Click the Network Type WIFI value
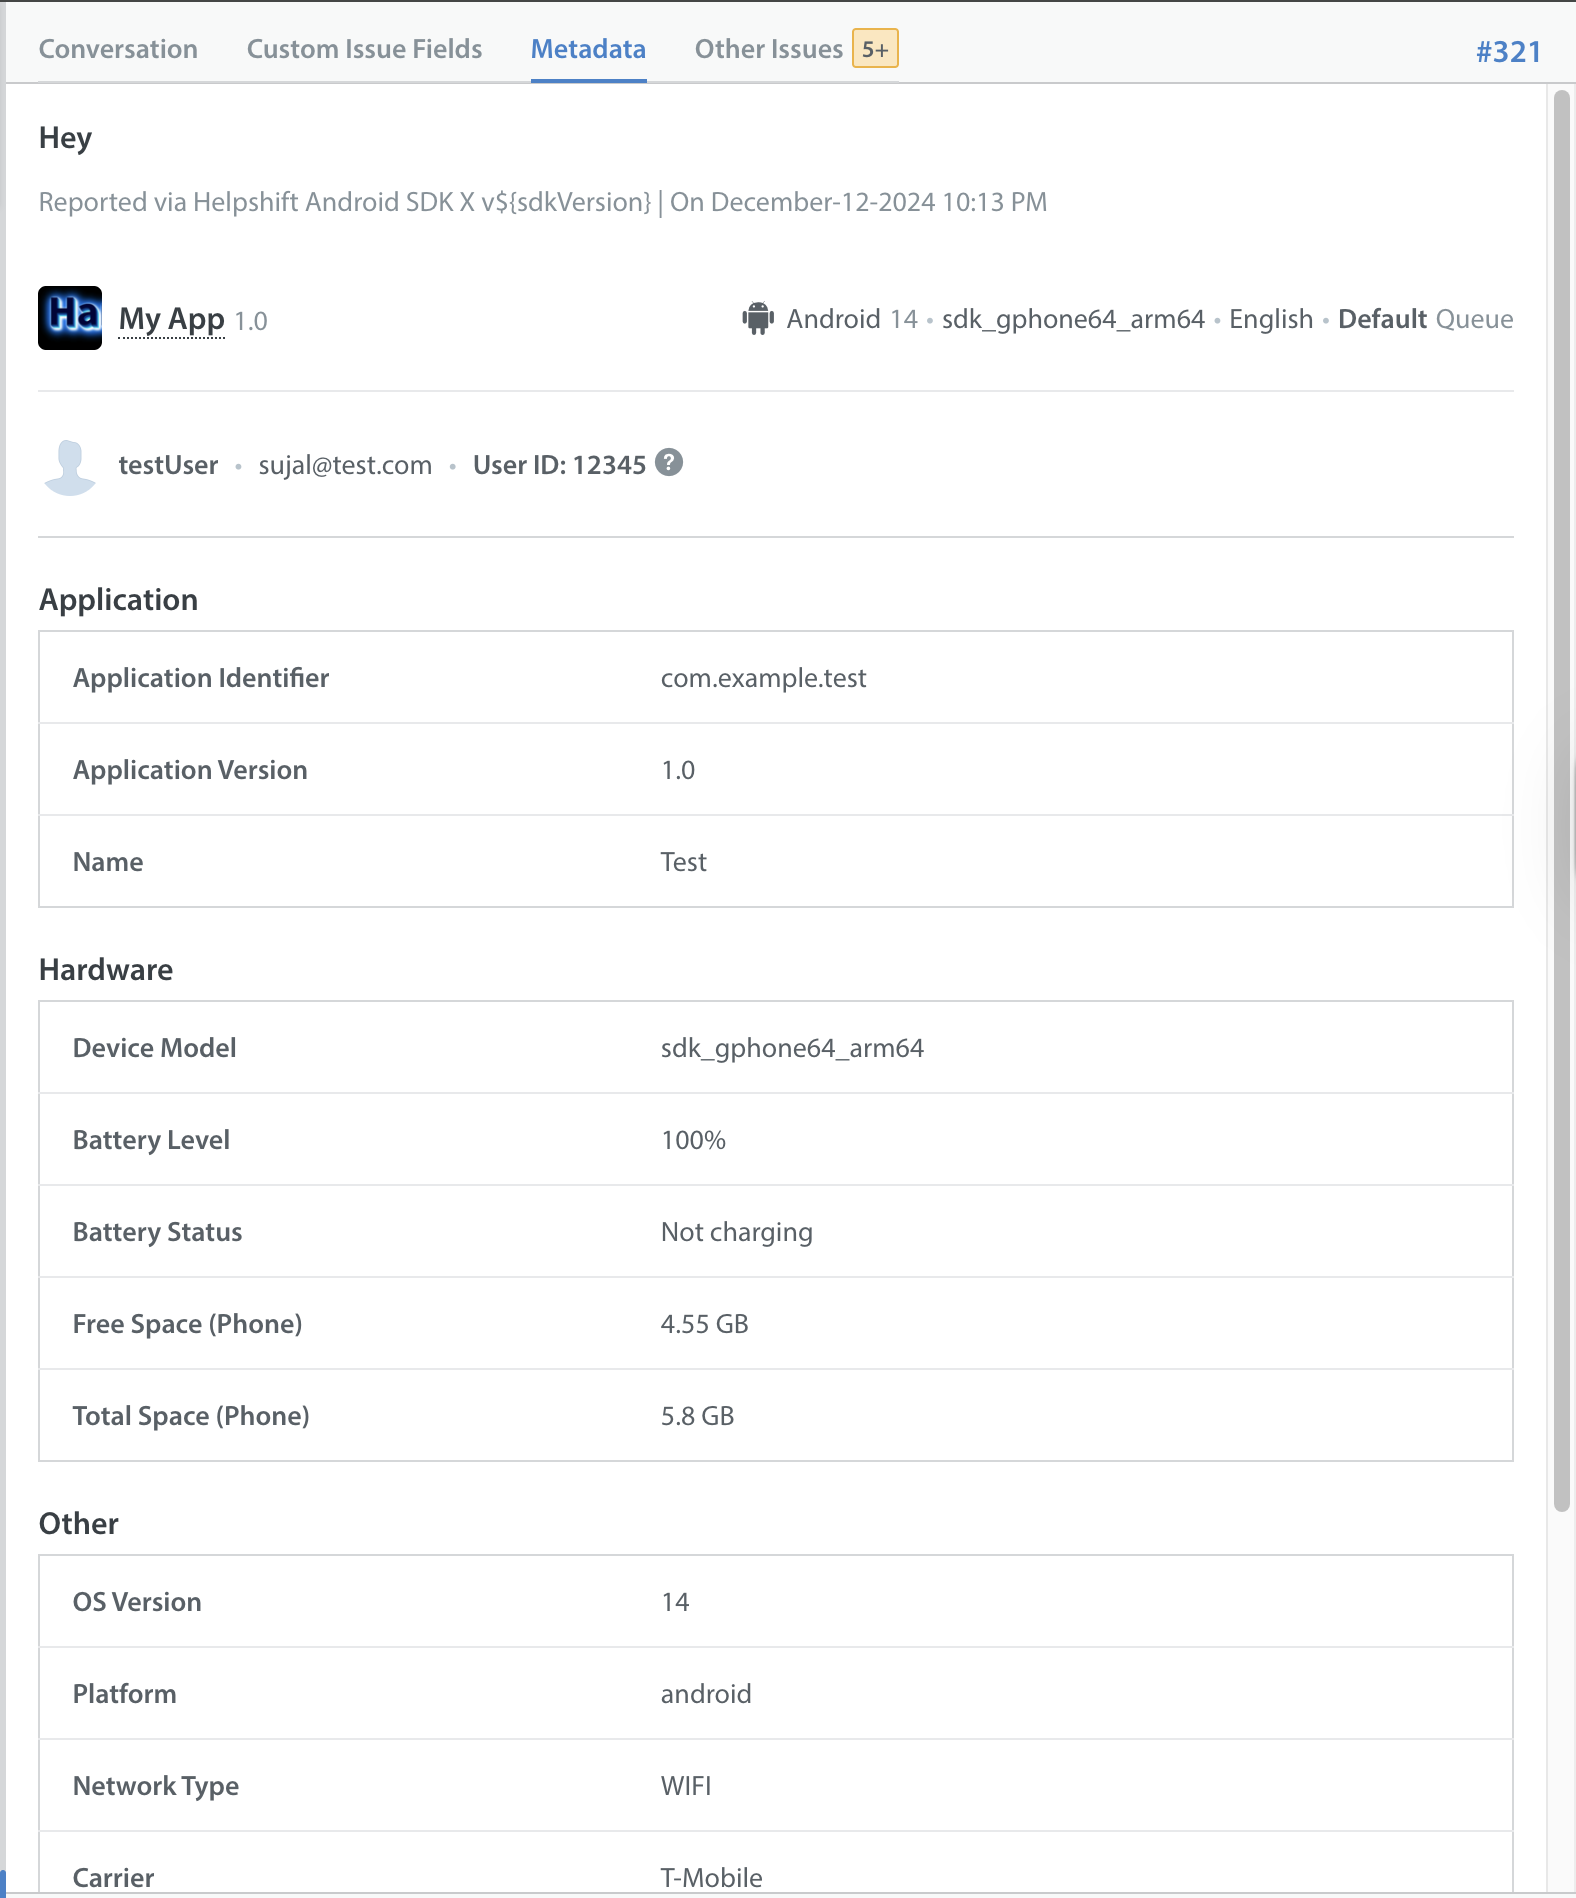Viewport: 1576px width, 1898px height. [x=686, y=1786]
